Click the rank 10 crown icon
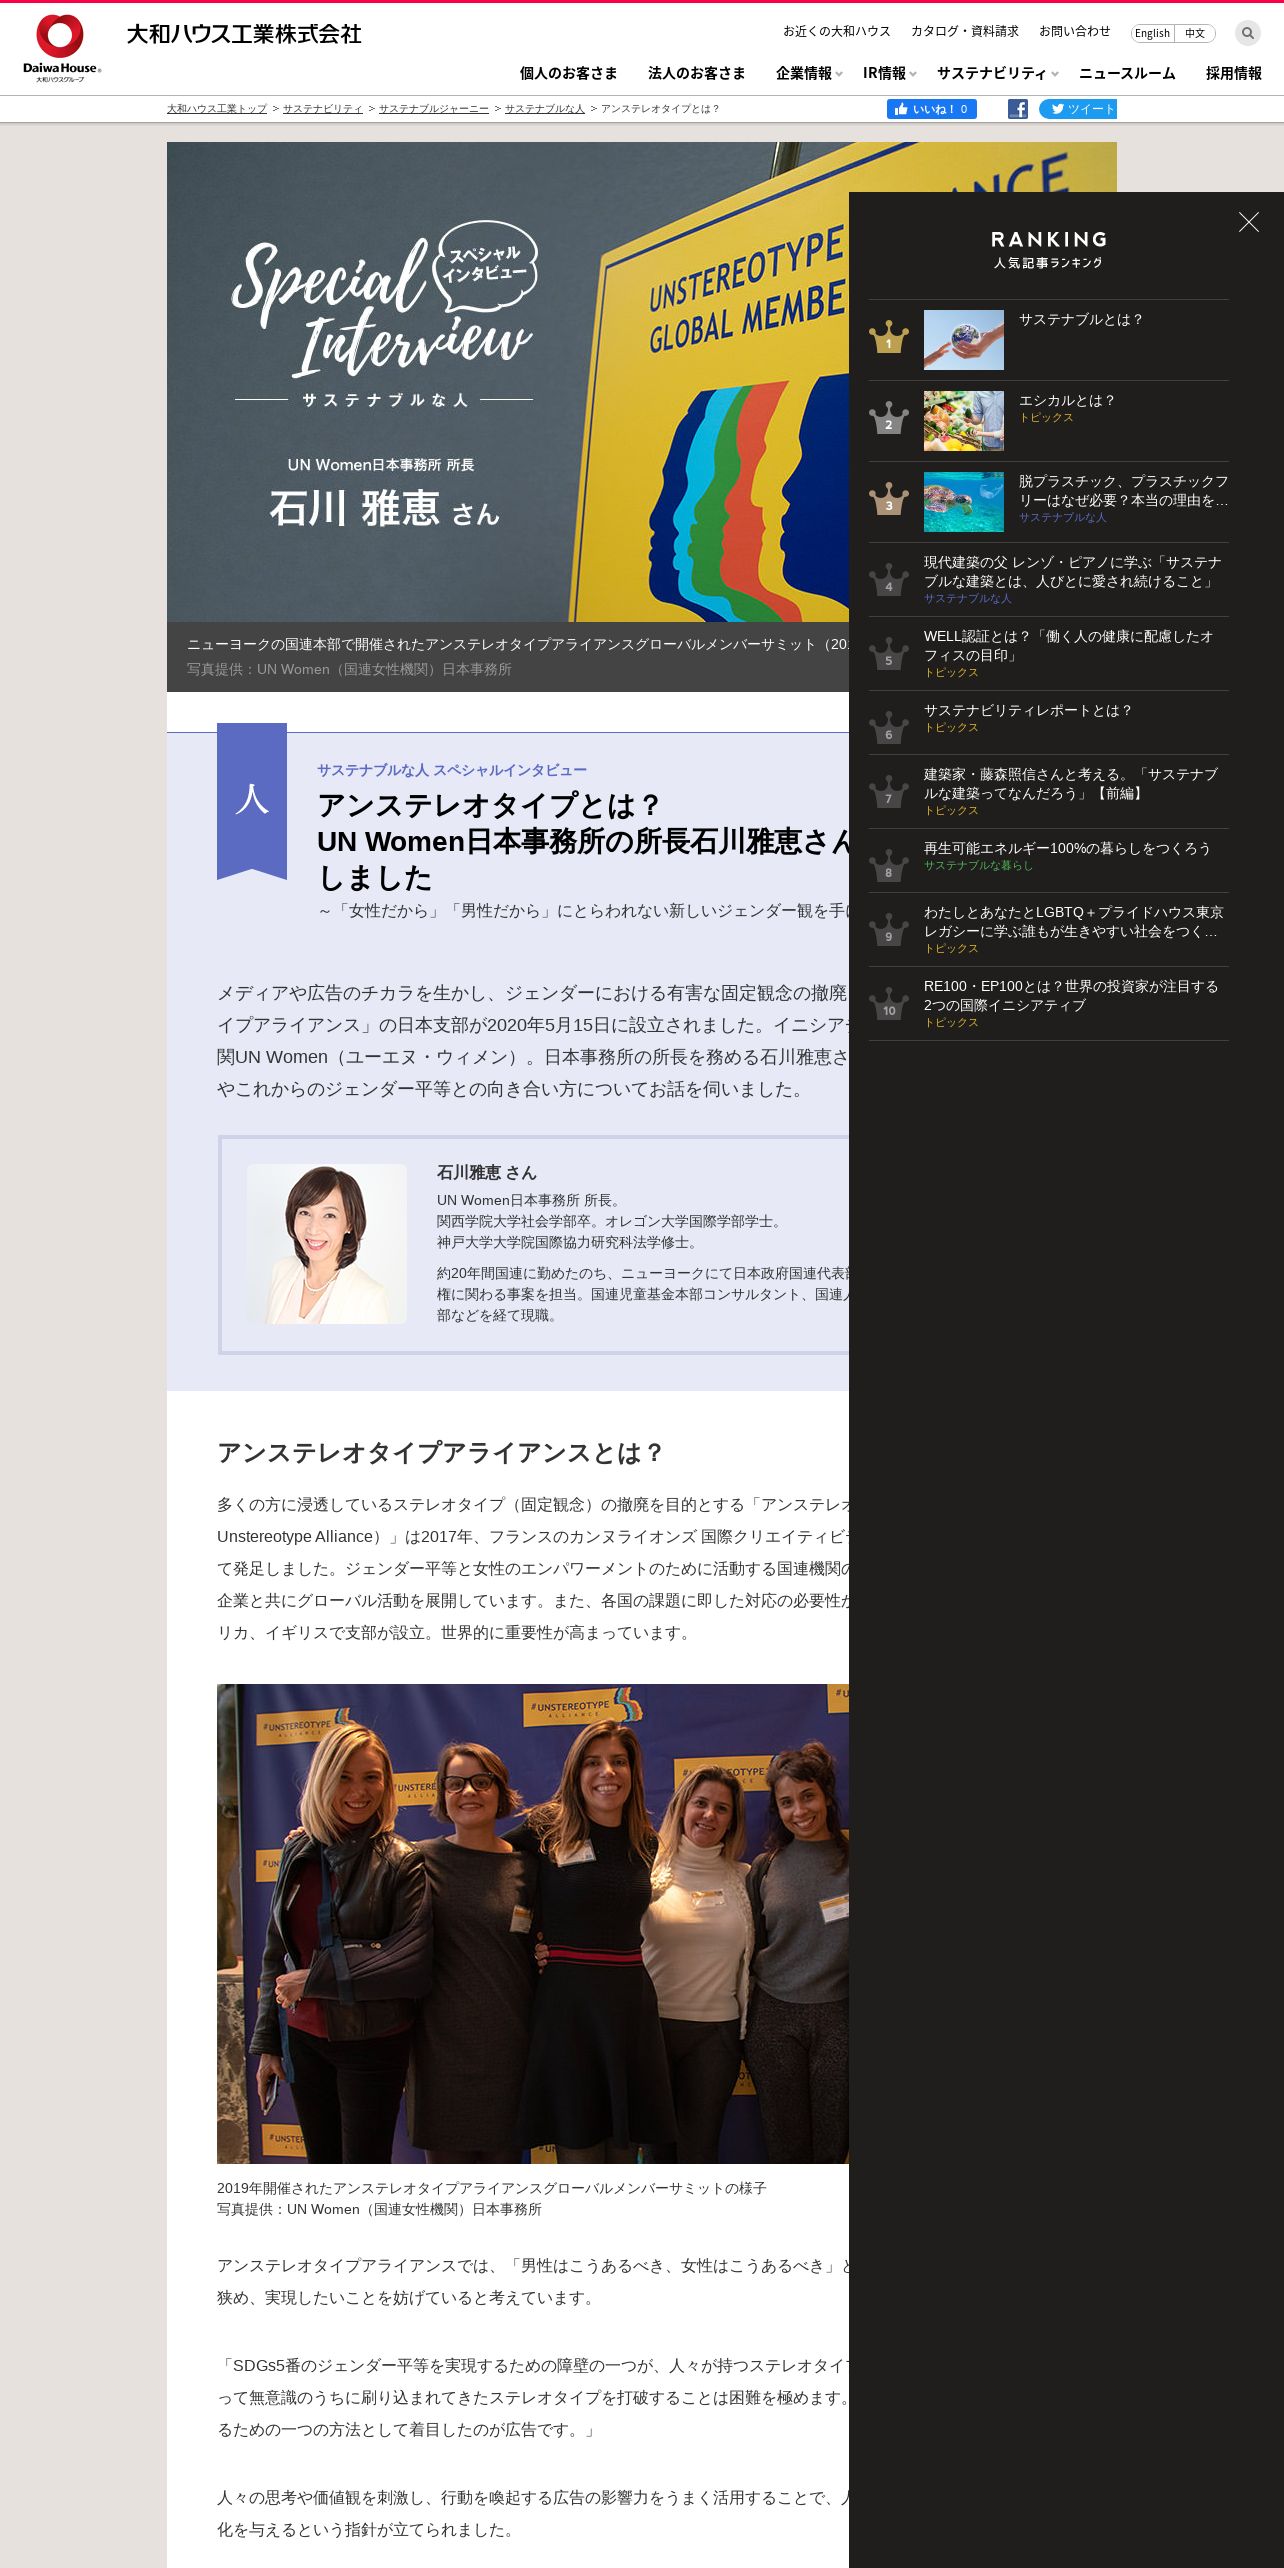Image resolution: width=1284 pixels, height=2568 pixels. [x=888, y=1004]
